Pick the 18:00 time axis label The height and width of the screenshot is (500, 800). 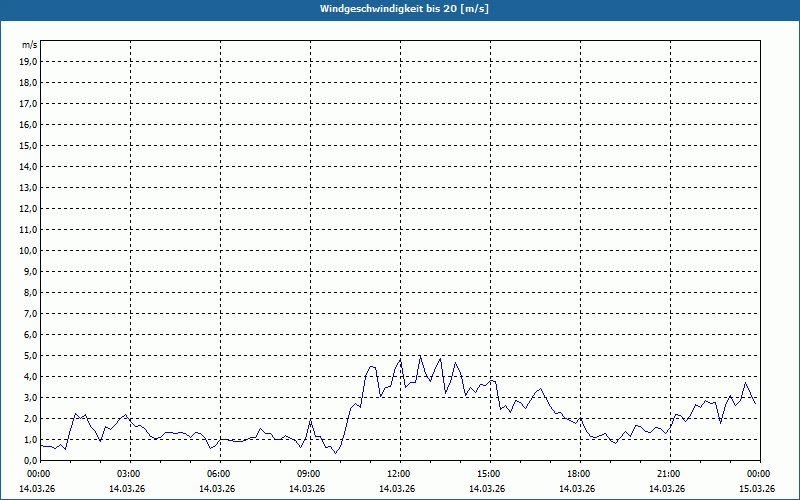click(579, 473)
